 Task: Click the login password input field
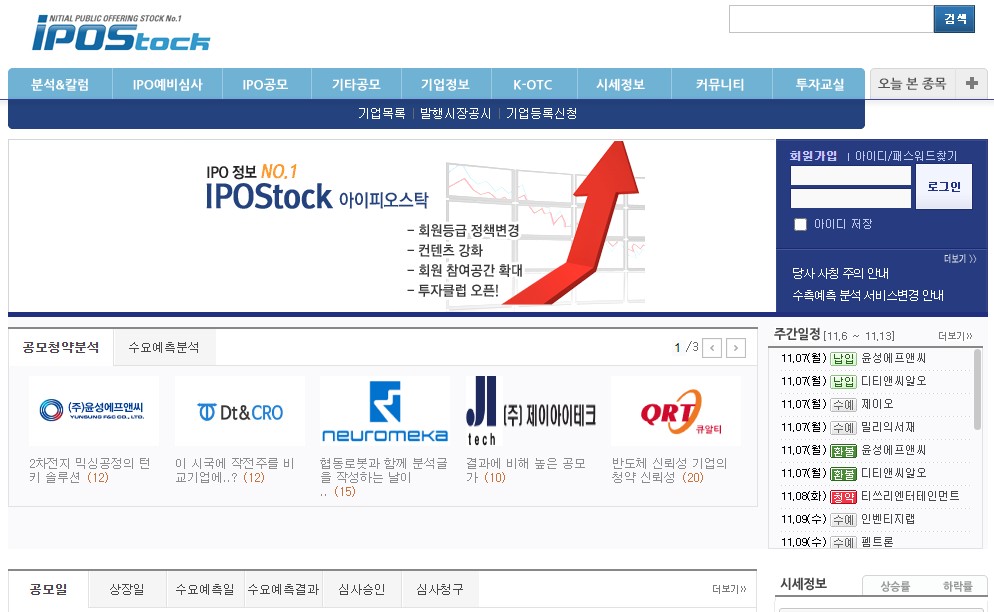(x=851, y=198)
